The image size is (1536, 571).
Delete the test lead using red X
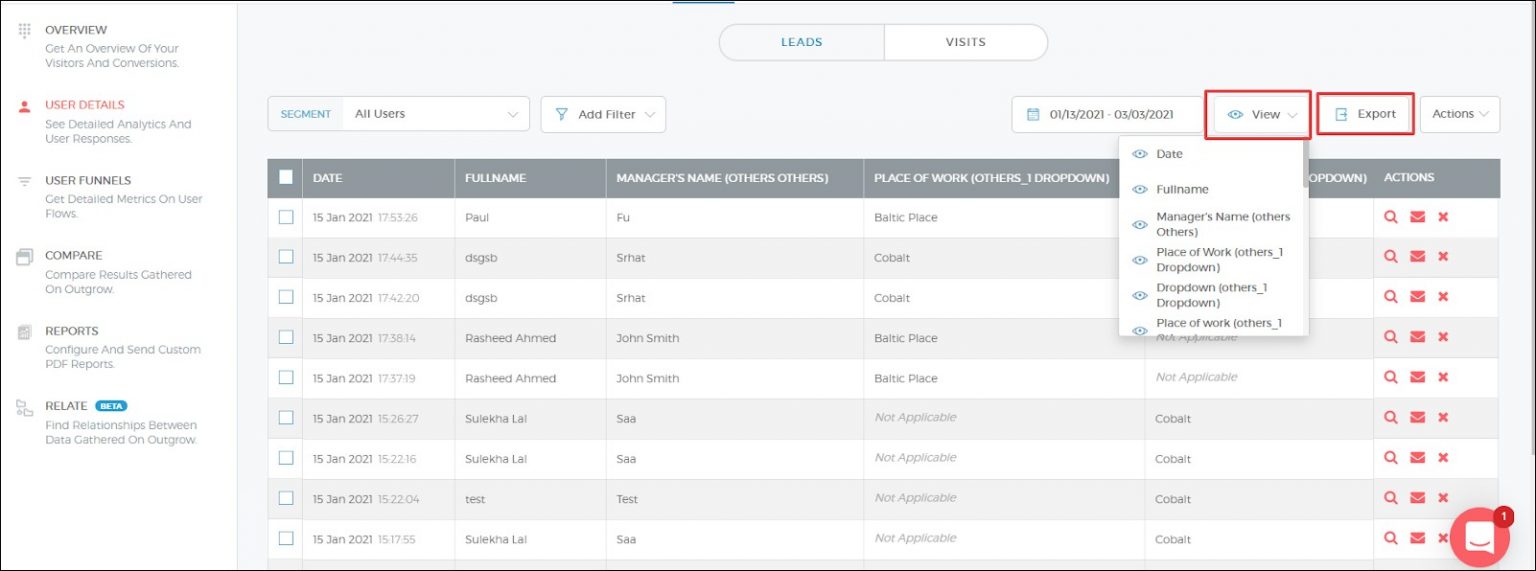pos(1443,498)
